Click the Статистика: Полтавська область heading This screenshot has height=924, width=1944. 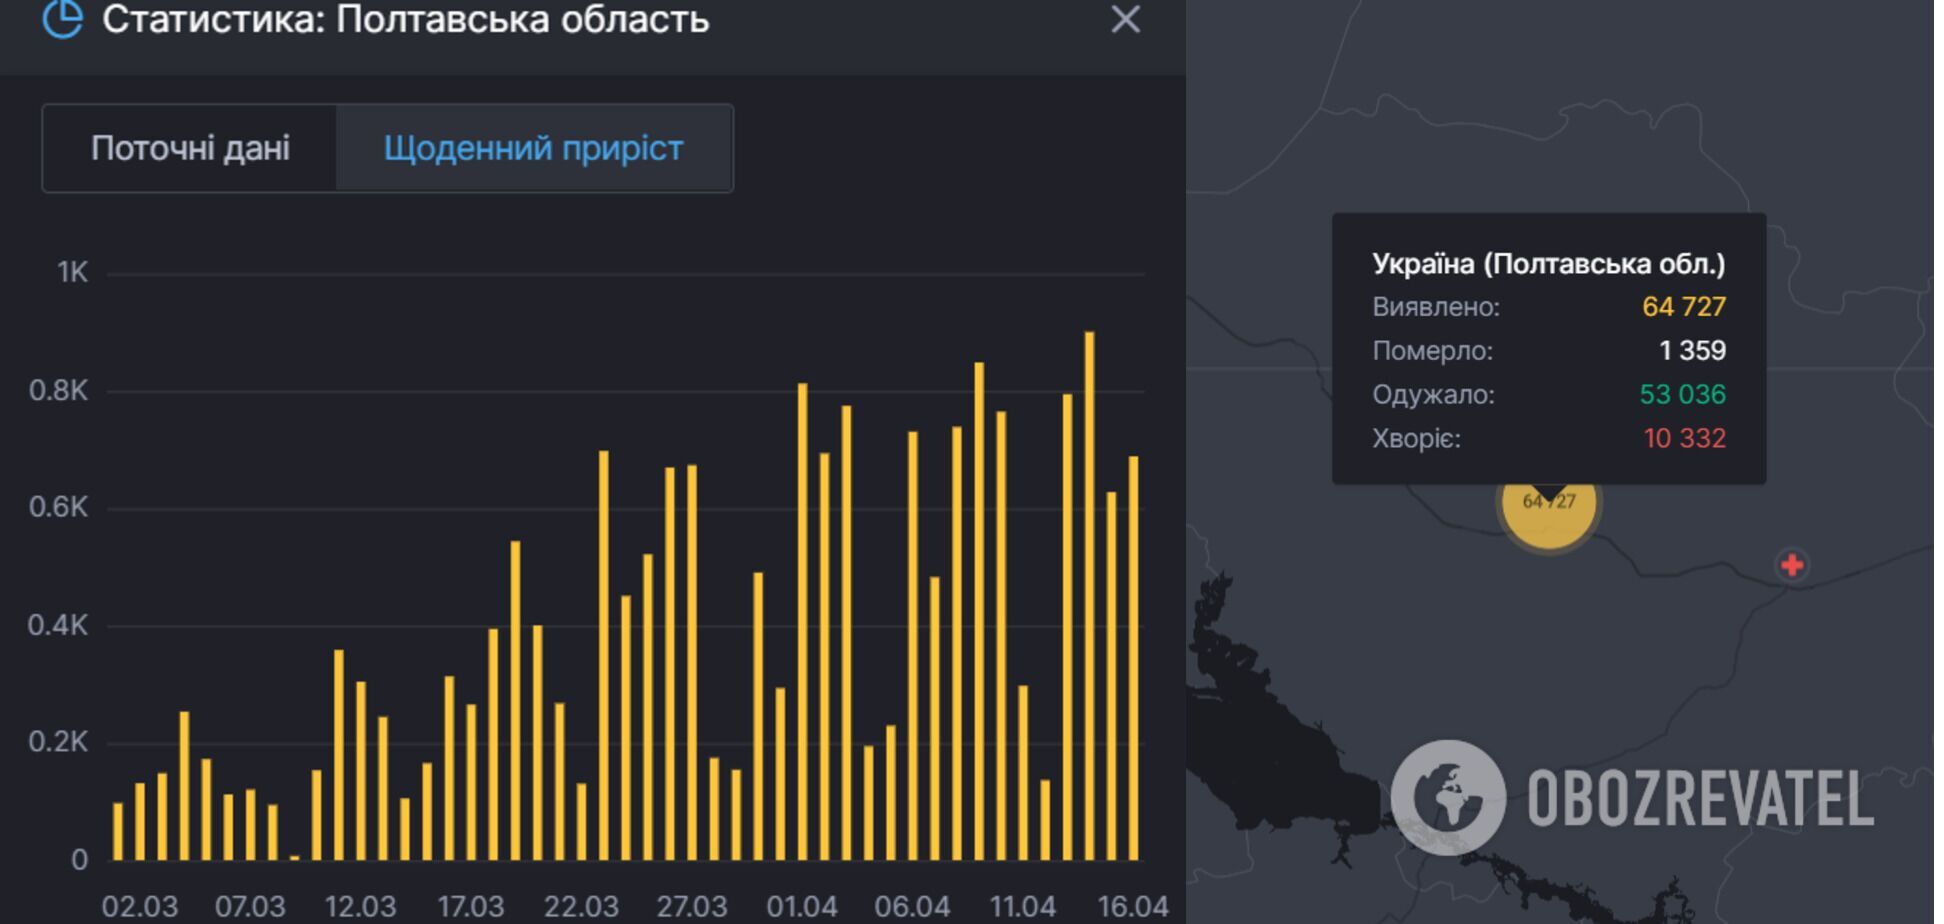405,19
